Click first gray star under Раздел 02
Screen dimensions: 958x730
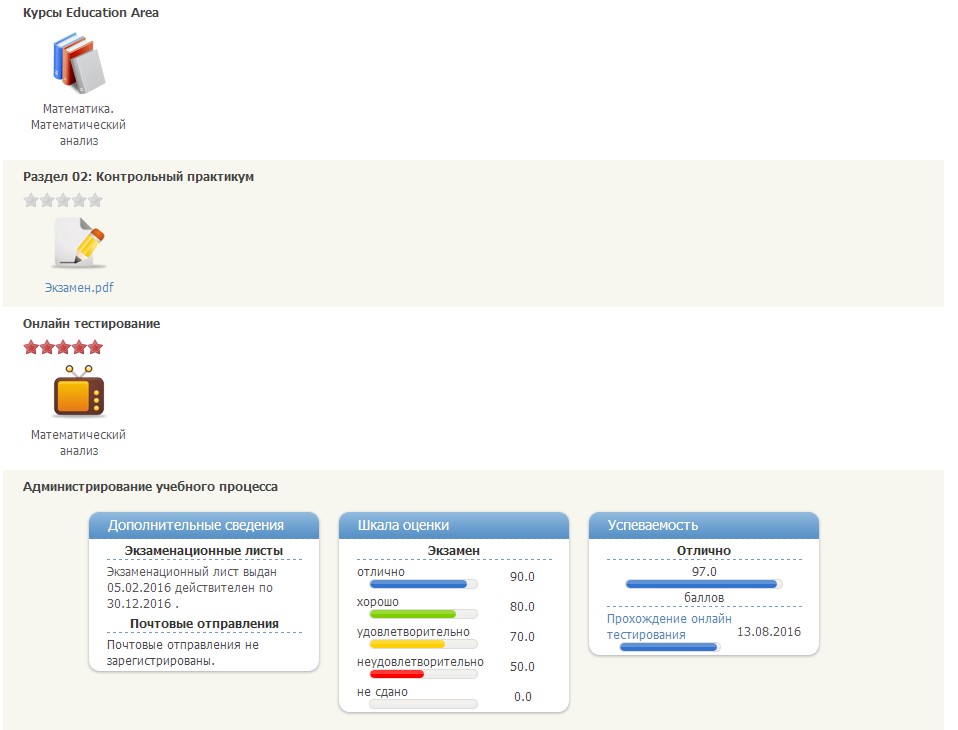31,200
